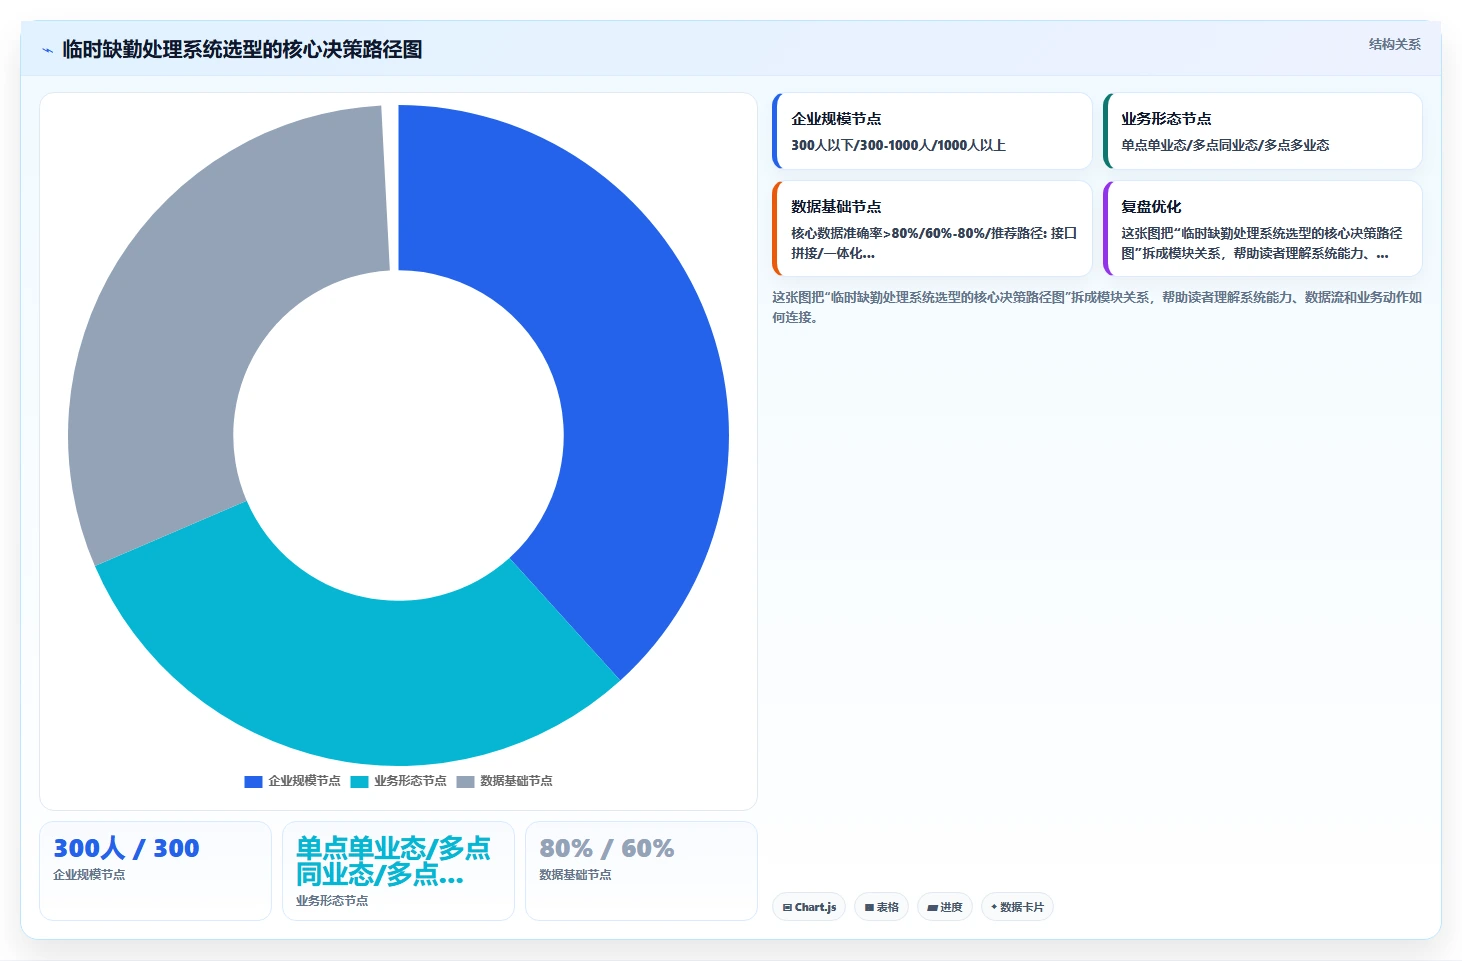Click text starting 核心数据准确率>80% in 数据基础节点 card
Screen dimensions: 1462x961
coord(934,243)
